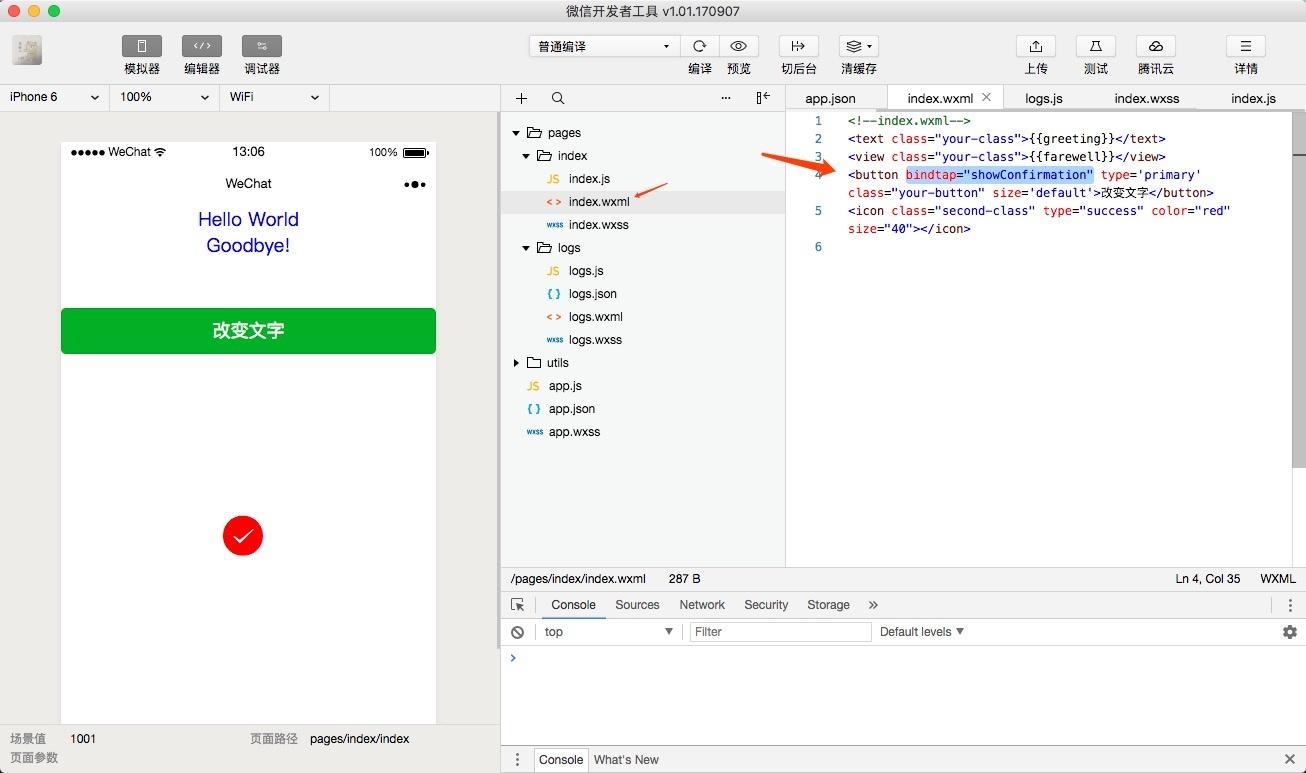The image size is (1306, 773).
Task: Open the 100% zoom dropdown
Action: 165,97
